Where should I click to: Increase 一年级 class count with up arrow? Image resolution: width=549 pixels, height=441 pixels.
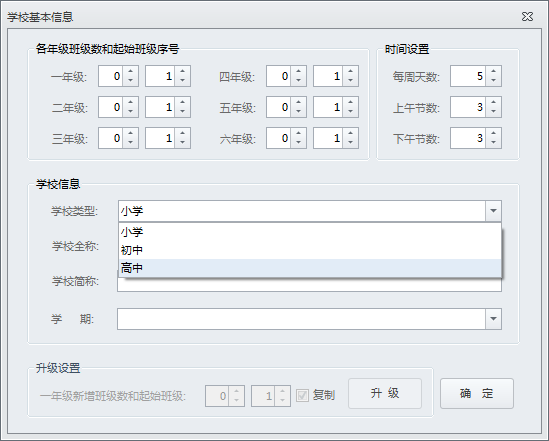(x=130, y=71)
